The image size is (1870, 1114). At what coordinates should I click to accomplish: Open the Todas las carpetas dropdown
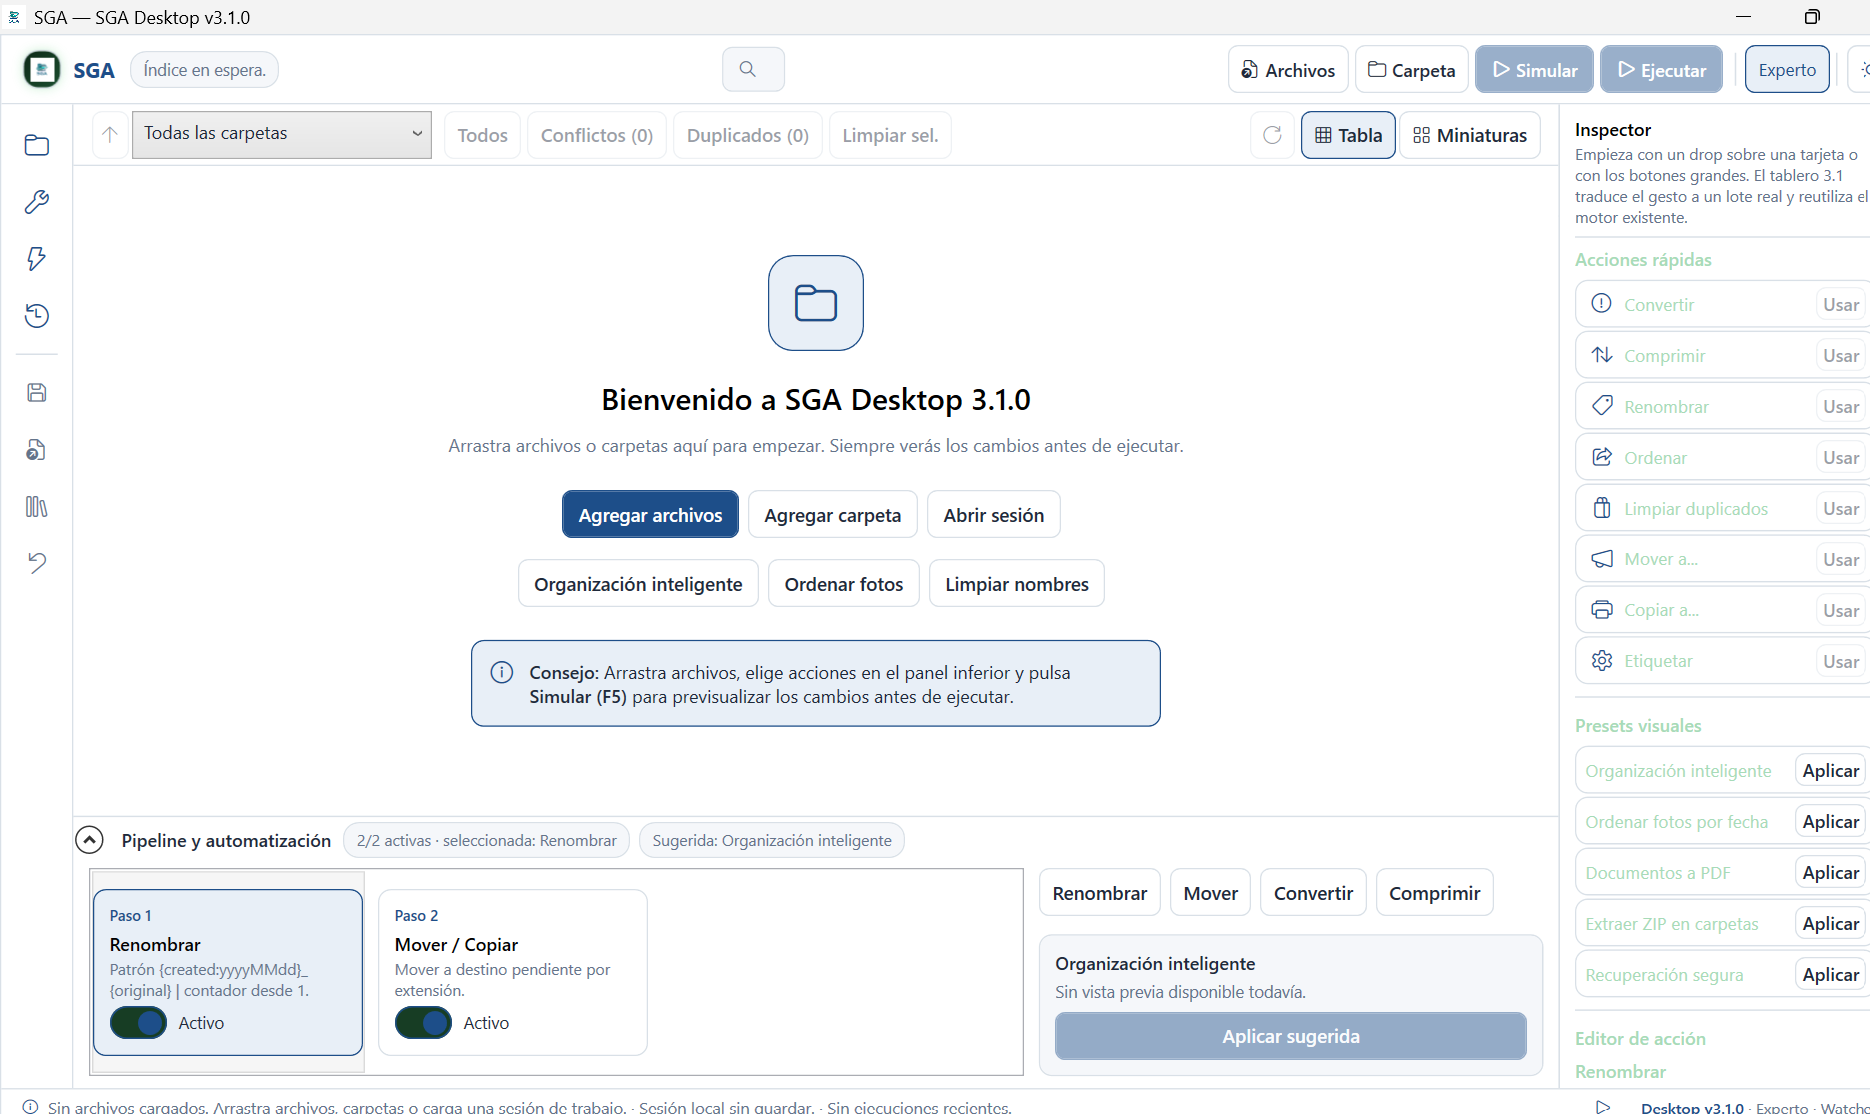coord(282,134)
